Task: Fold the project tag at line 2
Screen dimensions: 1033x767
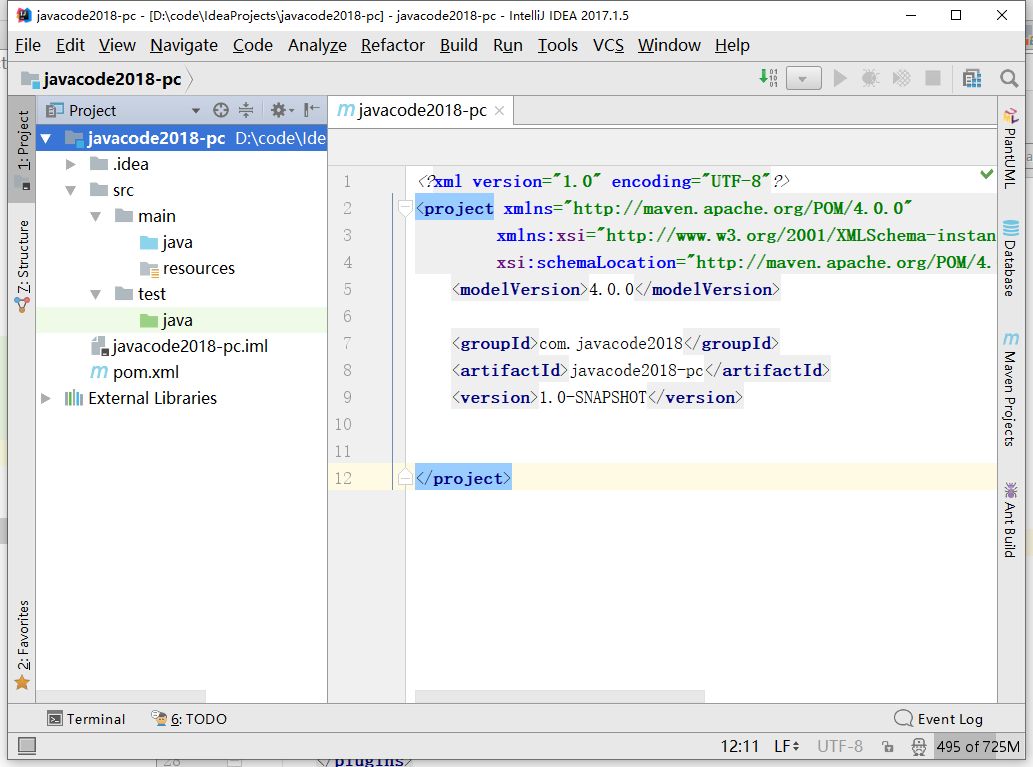Action: tap(405, 208)
